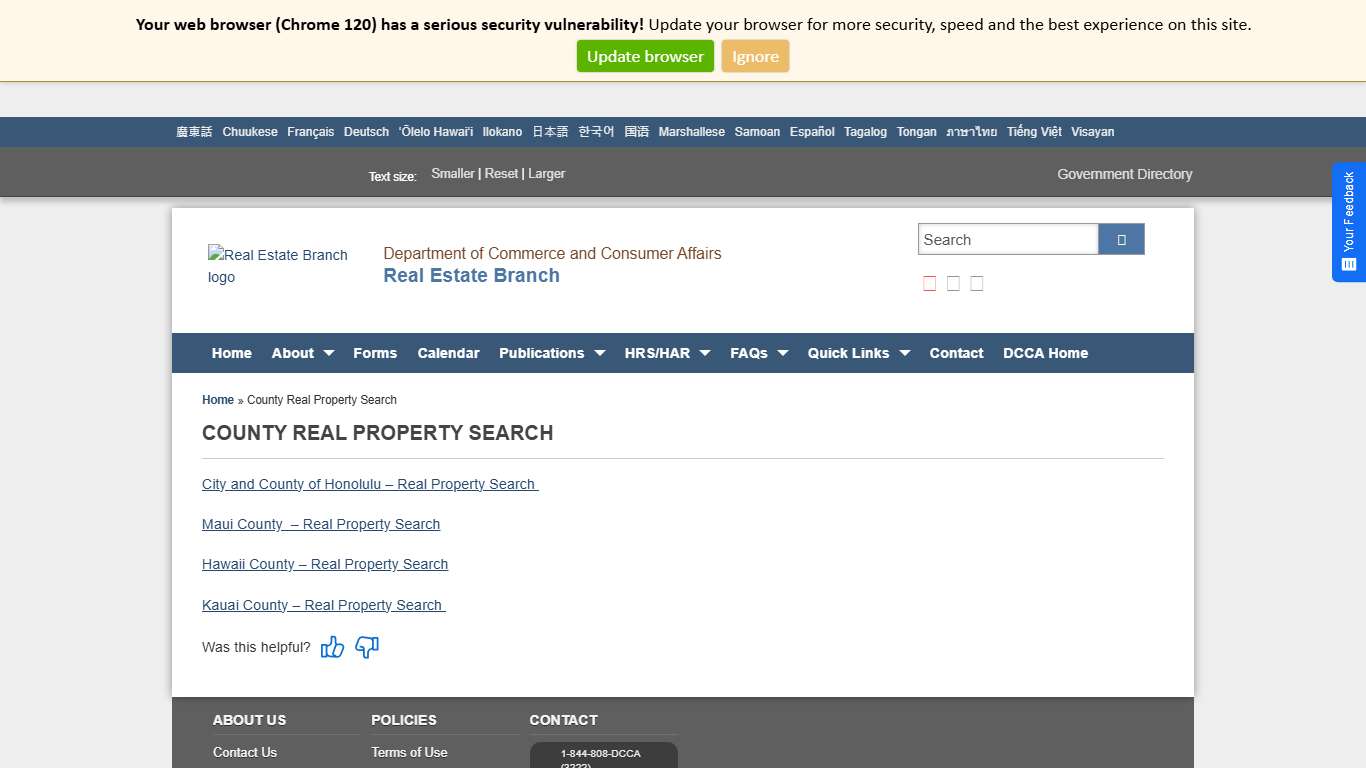The image size is (1366, 768).
Task: Open the Quick Links dropdown
Action: pos(858,353)
